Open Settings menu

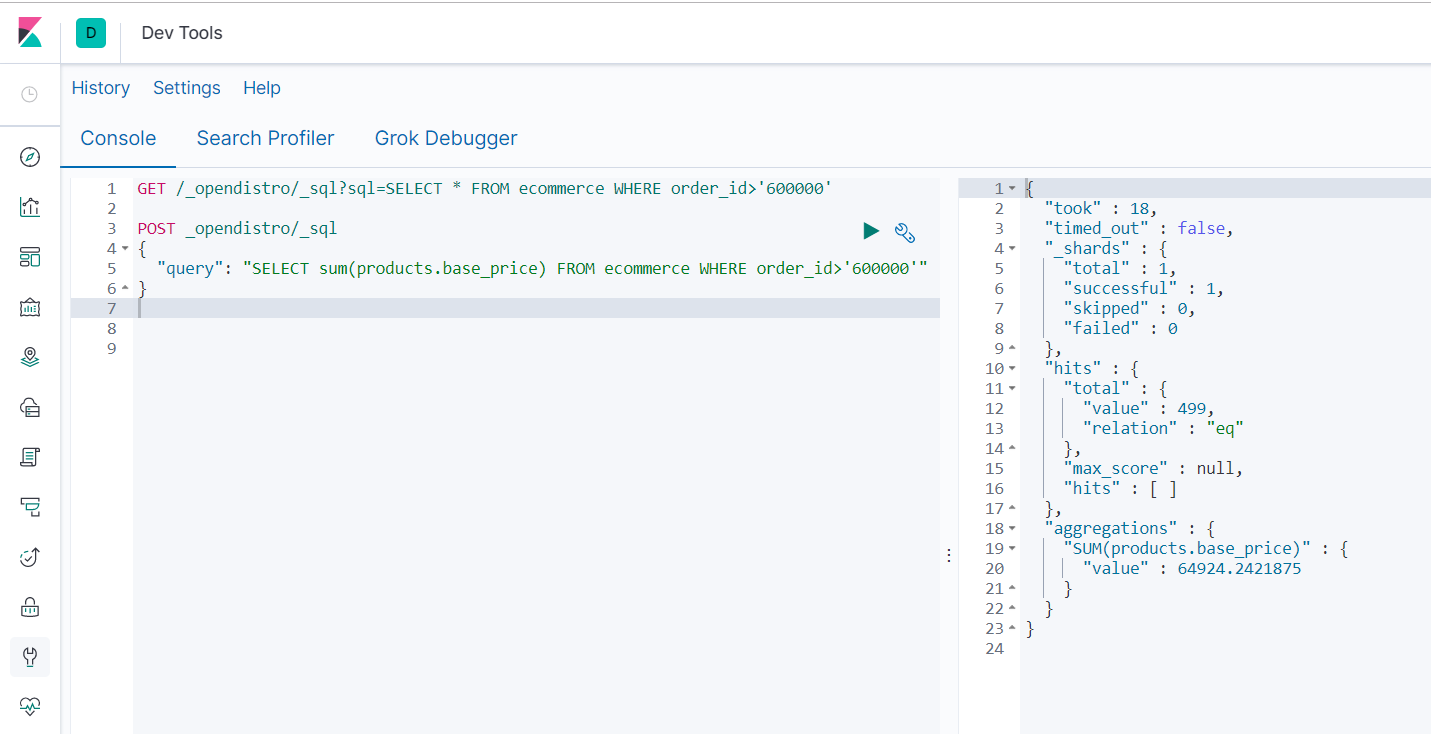click(x=187, y=88)
